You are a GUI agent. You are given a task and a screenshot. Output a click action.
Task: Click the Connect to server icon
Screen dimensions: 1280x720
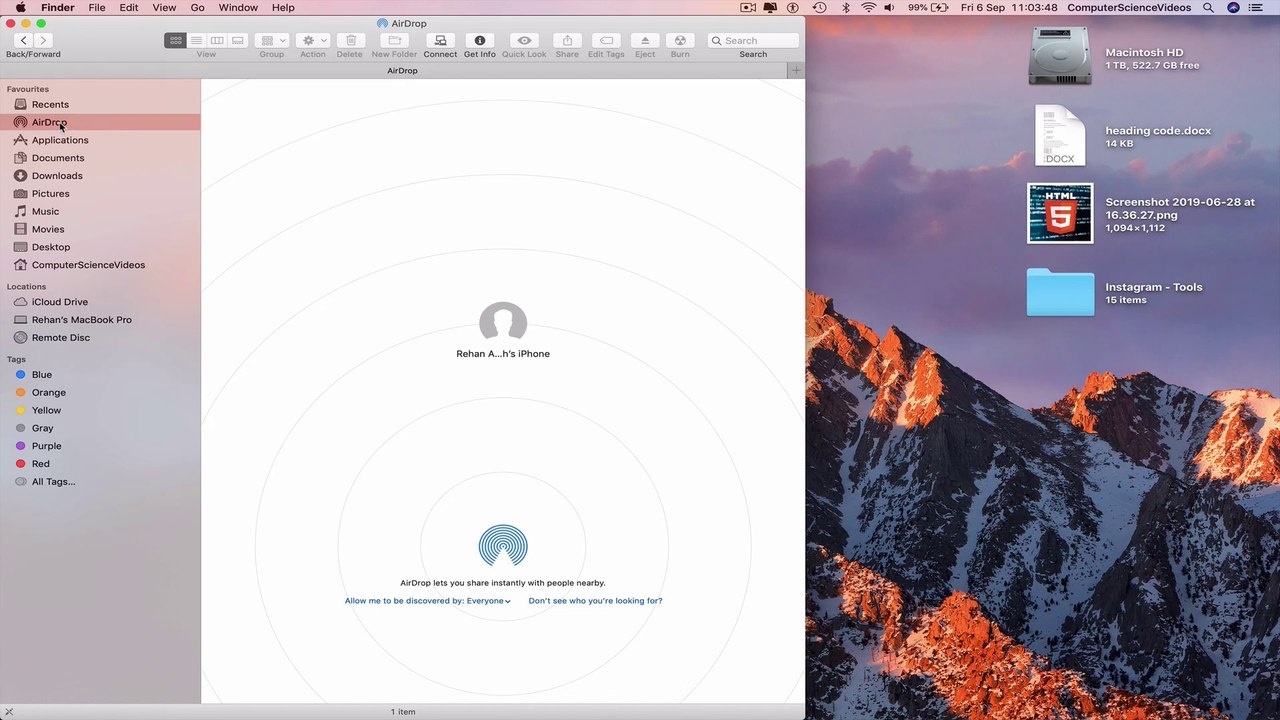[x=440, y=40]
